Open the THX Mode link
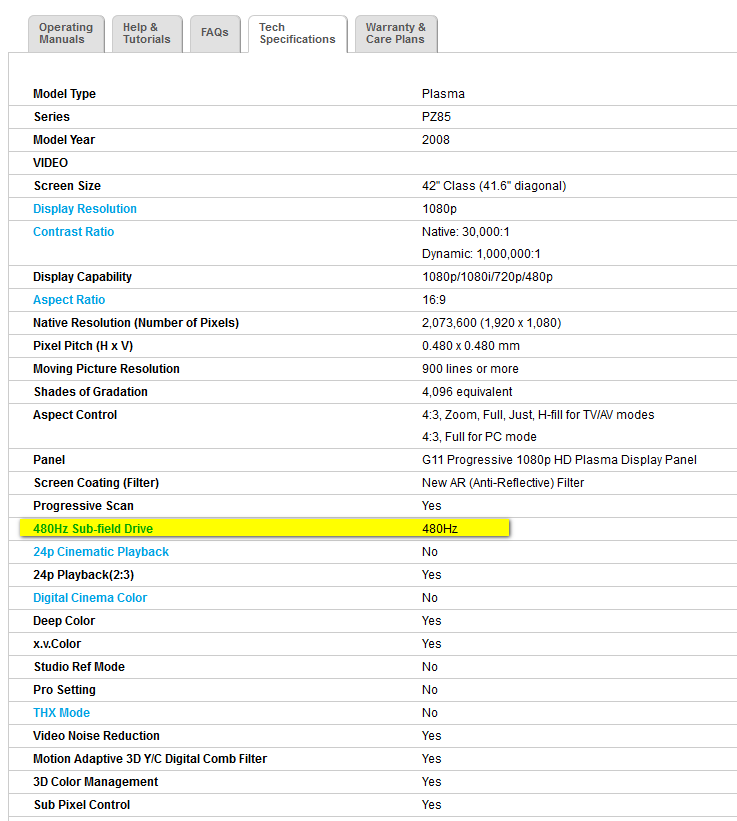The image size is (737, 821). (61, 713)
